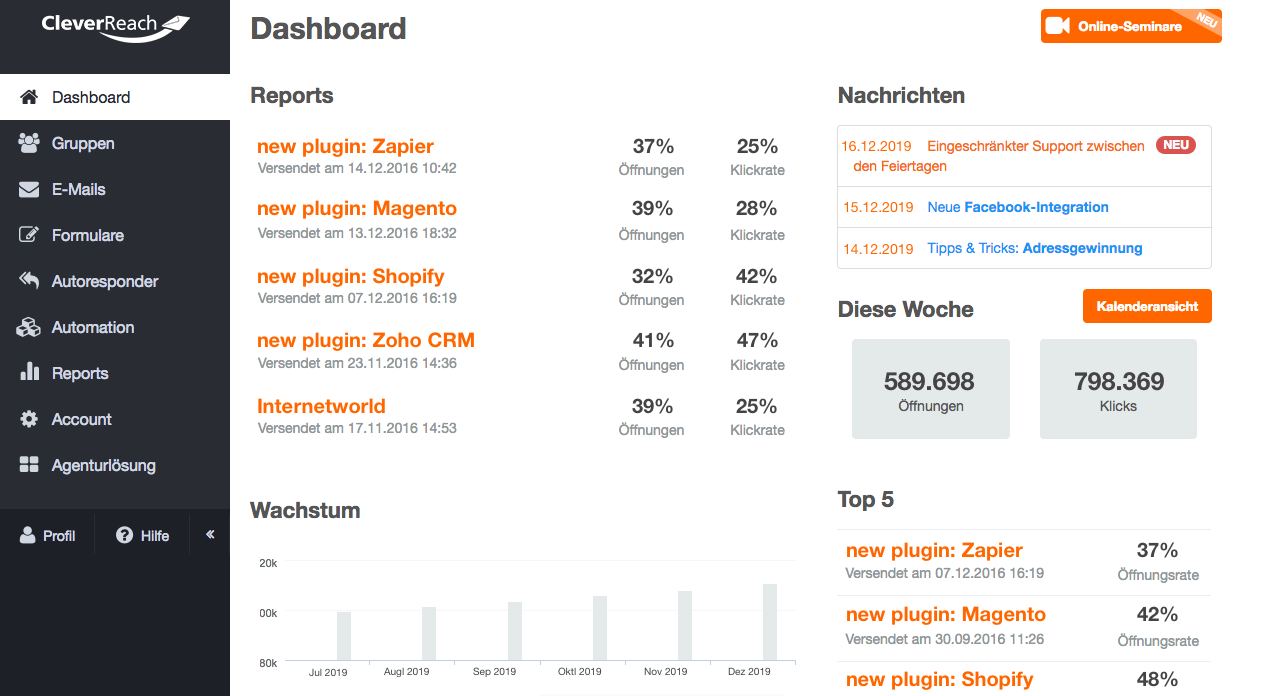Open Account via the gear icon
Image resolution: width=1262 pixels, height=696 pixels.
tap(29, 419)
